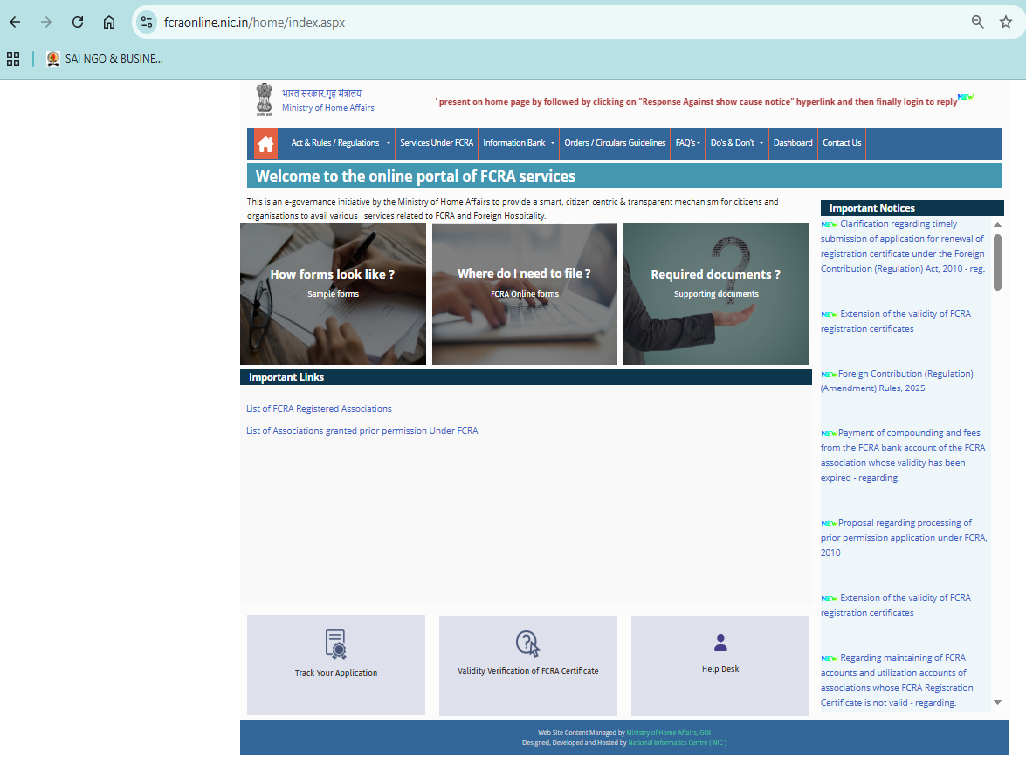Open browser home page icon
This screenshot has width=1026, height=776.
[109, 22]
